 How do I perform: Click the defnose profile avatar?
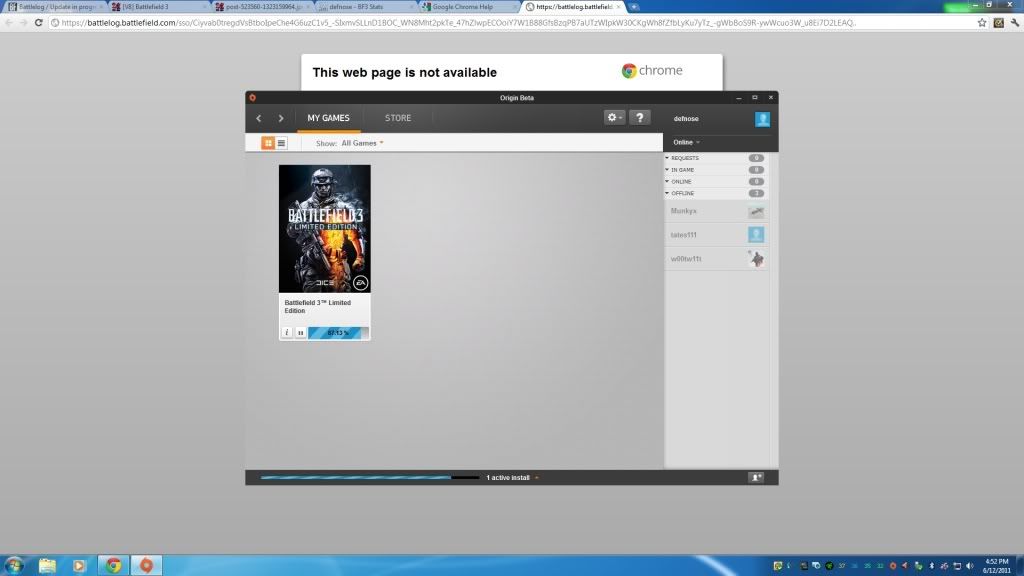tap(762, 119)
